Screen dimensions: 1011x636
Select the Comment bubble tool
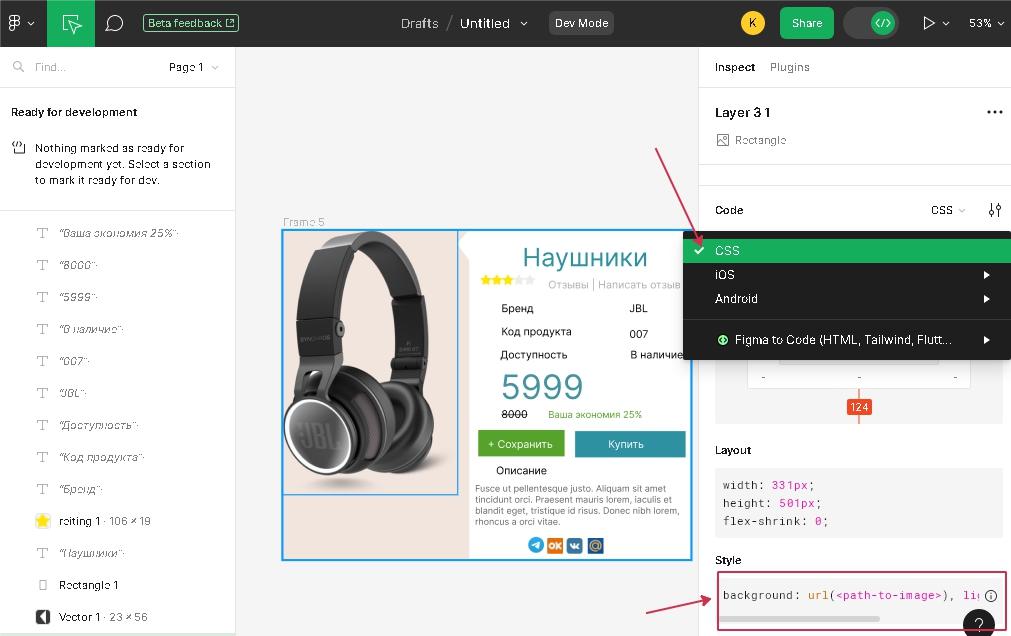(x=114, y=23)
